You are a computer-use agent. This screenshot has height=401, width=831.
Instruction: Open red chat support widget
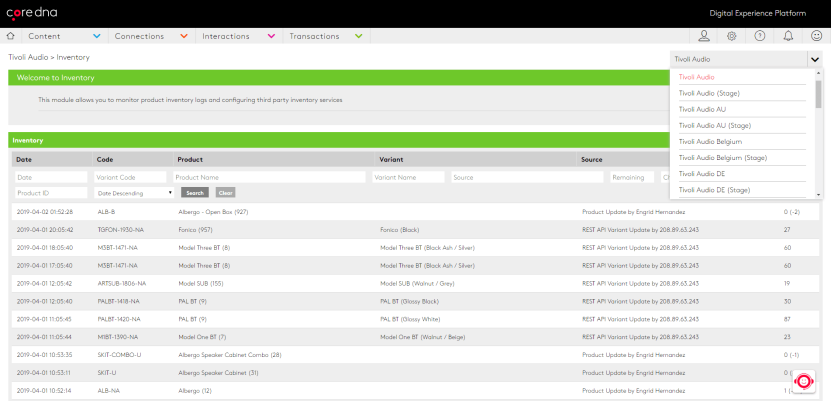point(804,381)
